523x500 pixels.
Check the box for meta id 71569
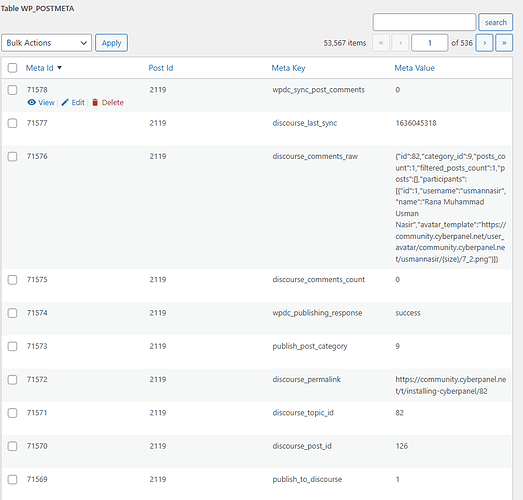pyautogui.click(x=12, y=479)
